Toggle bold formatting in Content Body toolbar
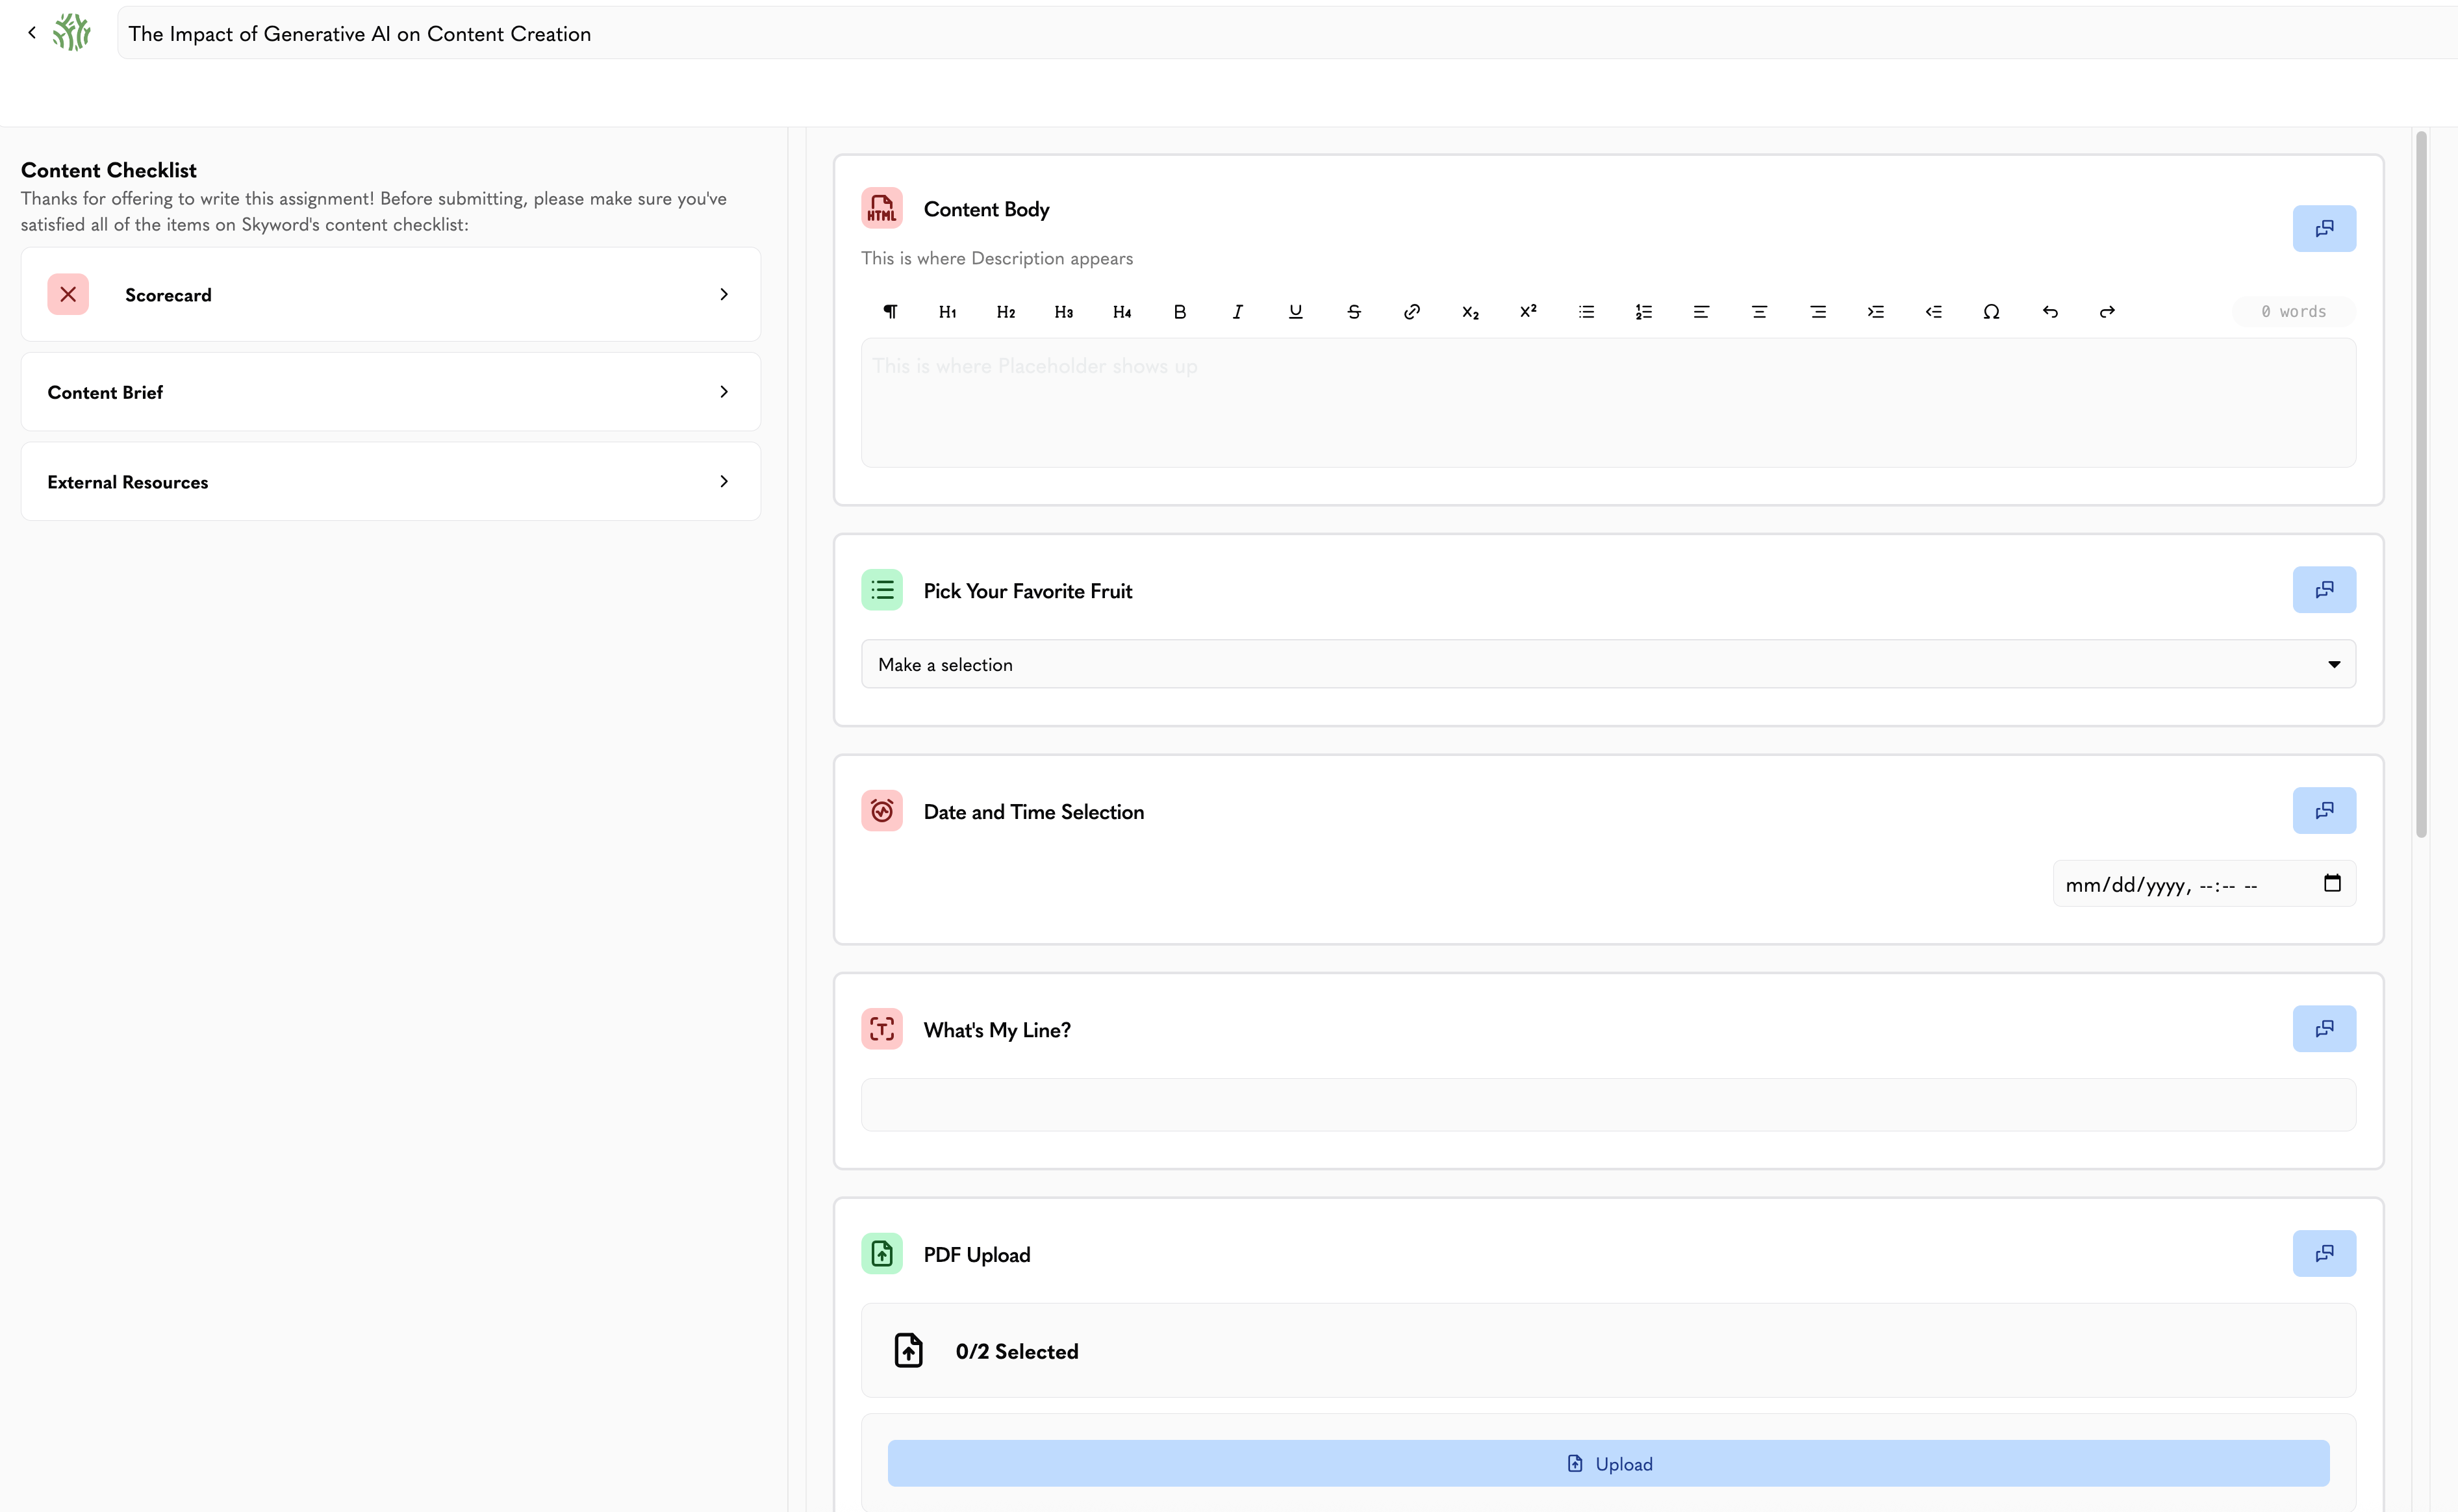2458x1512 pixels. coord(1180,312)
